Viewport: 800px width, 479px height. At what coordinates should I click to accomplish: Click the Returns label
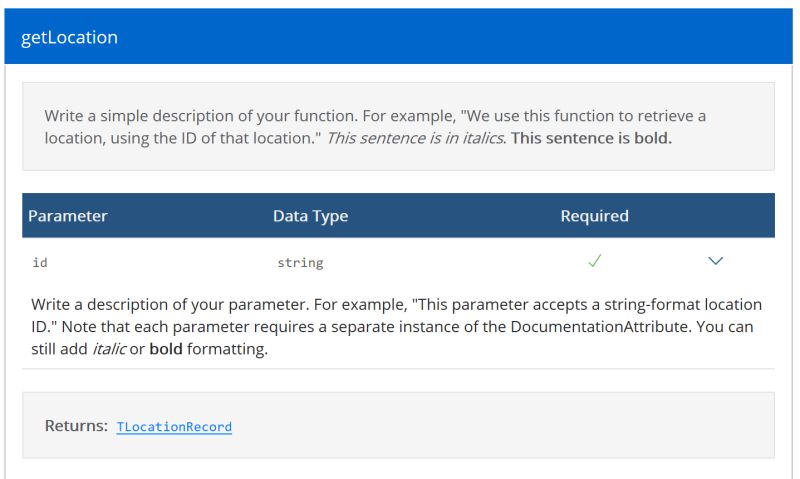pyautogui.click(x=76, y=426)
